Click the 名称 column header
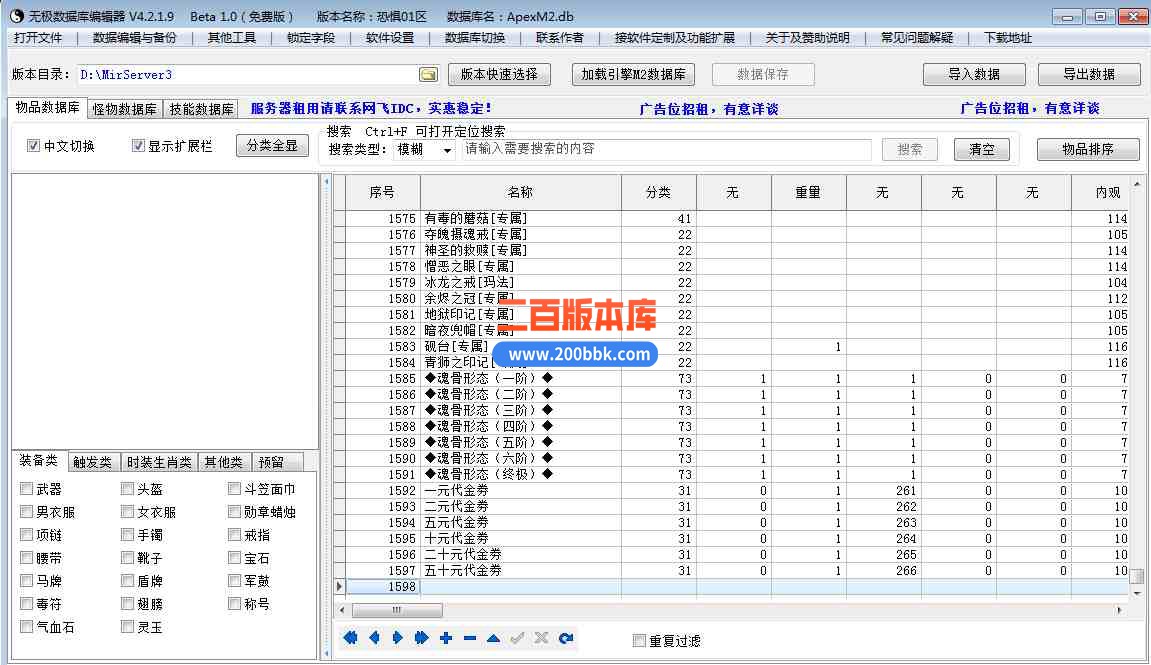The width and height of the screenshot is (1151, 665). [x=520, y=192]
